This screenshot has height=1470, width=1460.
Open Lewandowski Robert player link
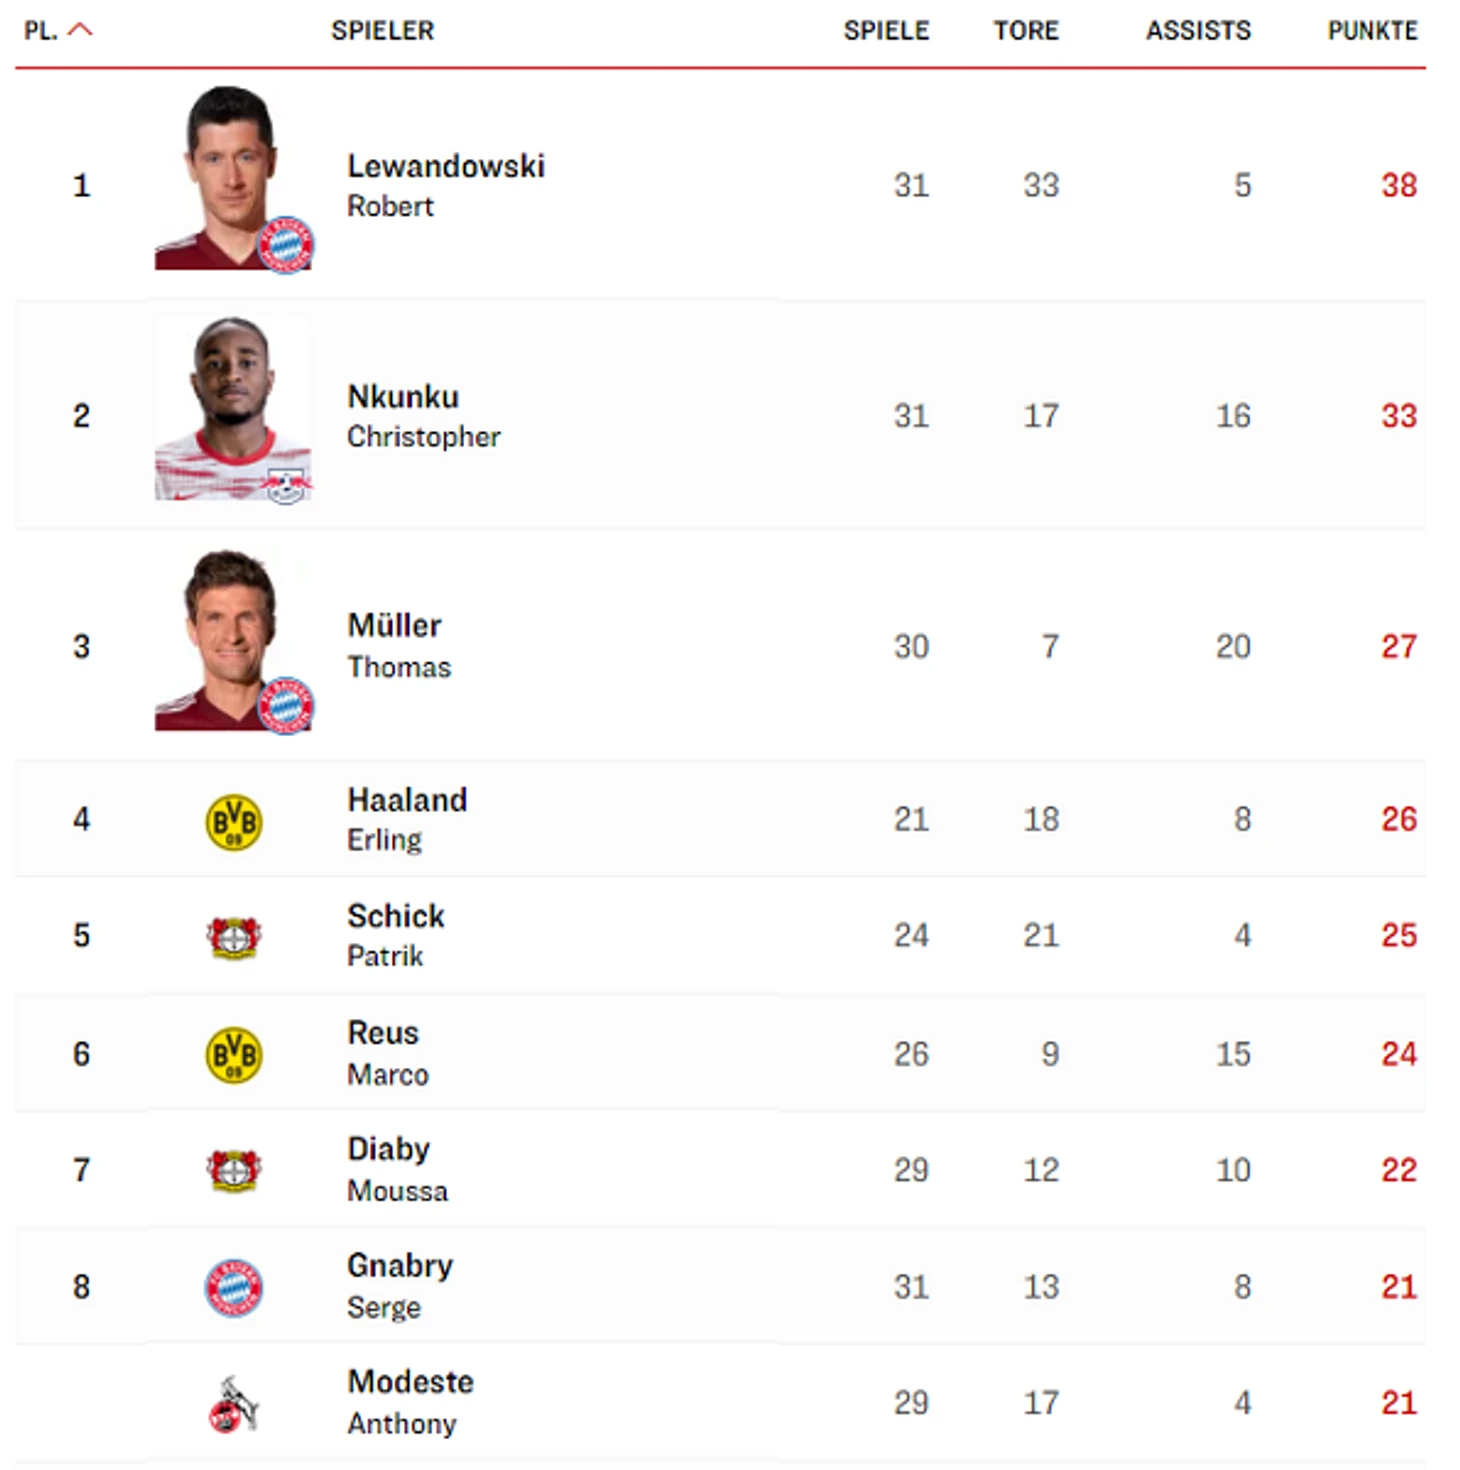click(445, 185)
